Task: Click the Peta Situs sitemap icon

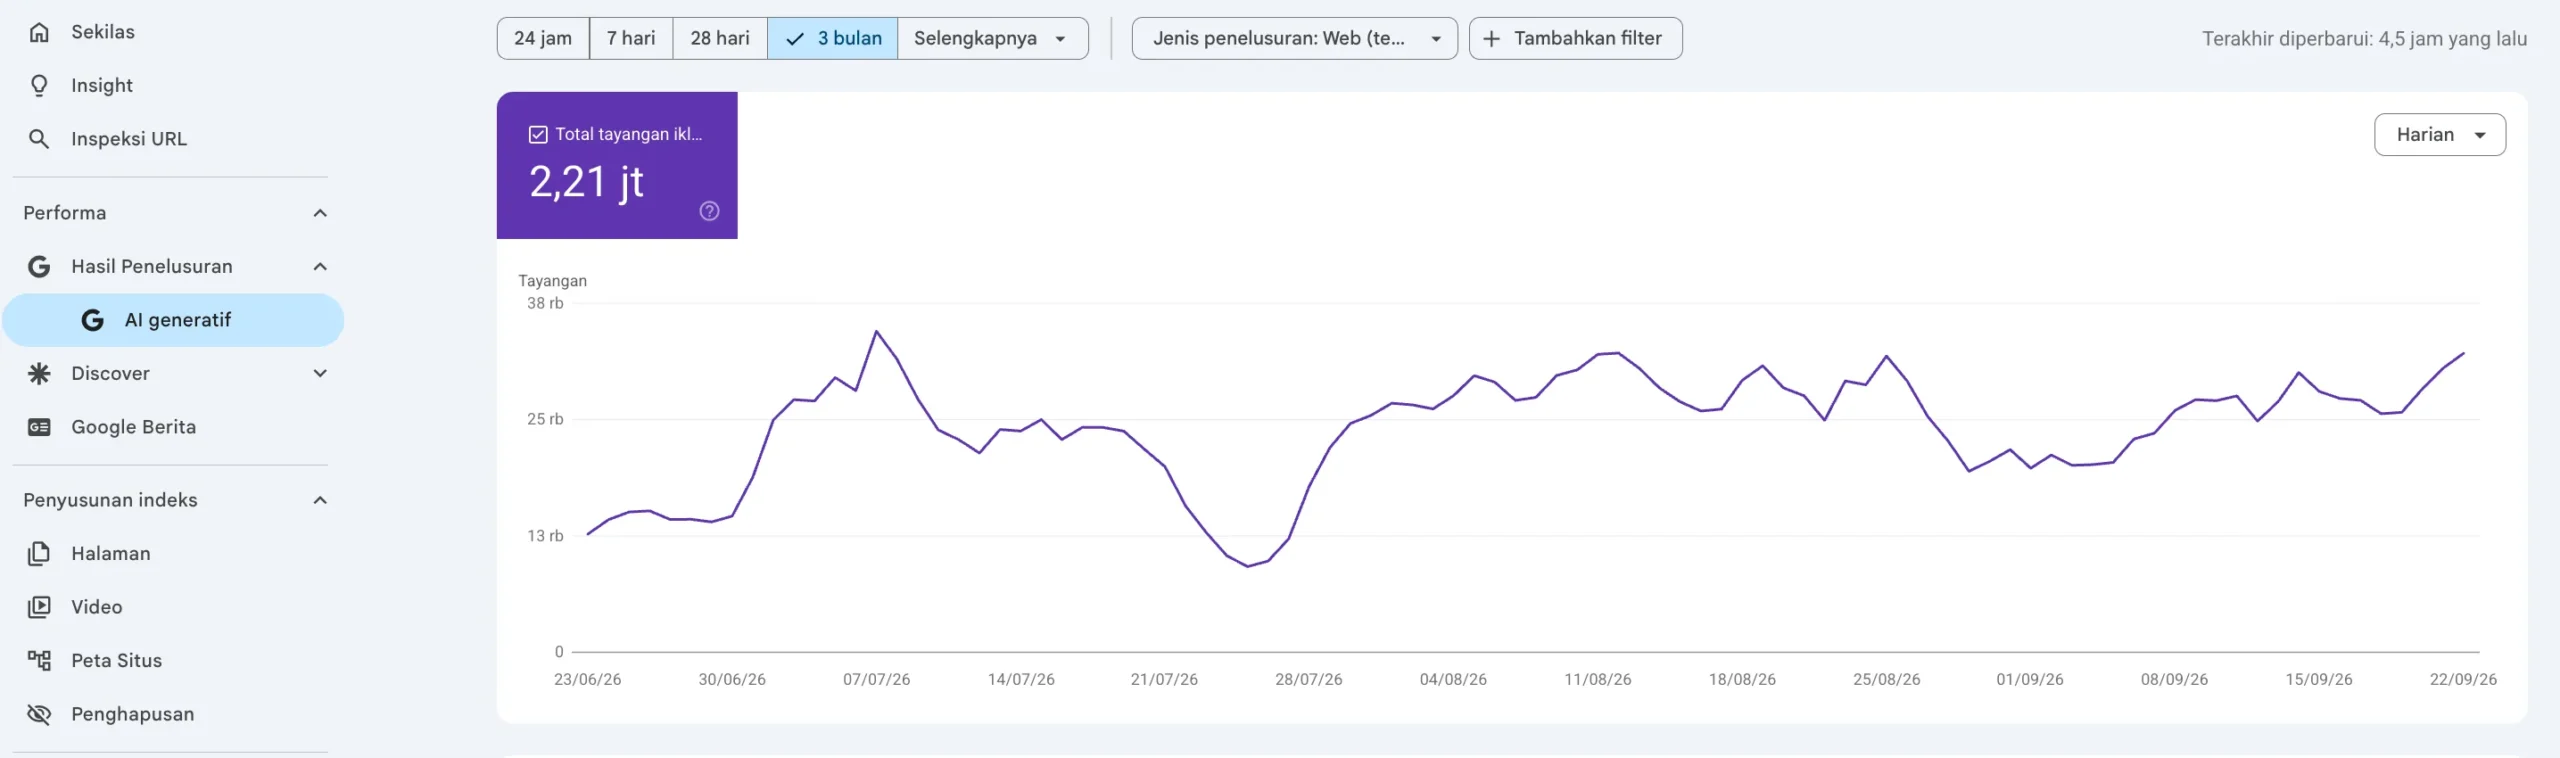Action: (39, 660)
